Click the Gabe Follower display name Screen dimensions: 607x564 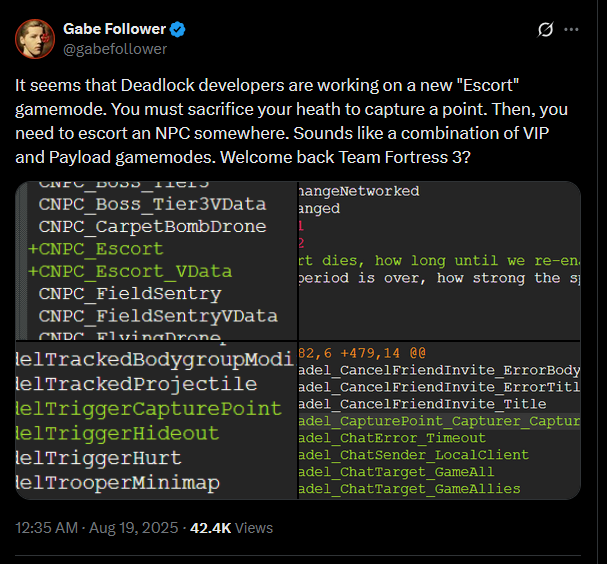point(115,29)
